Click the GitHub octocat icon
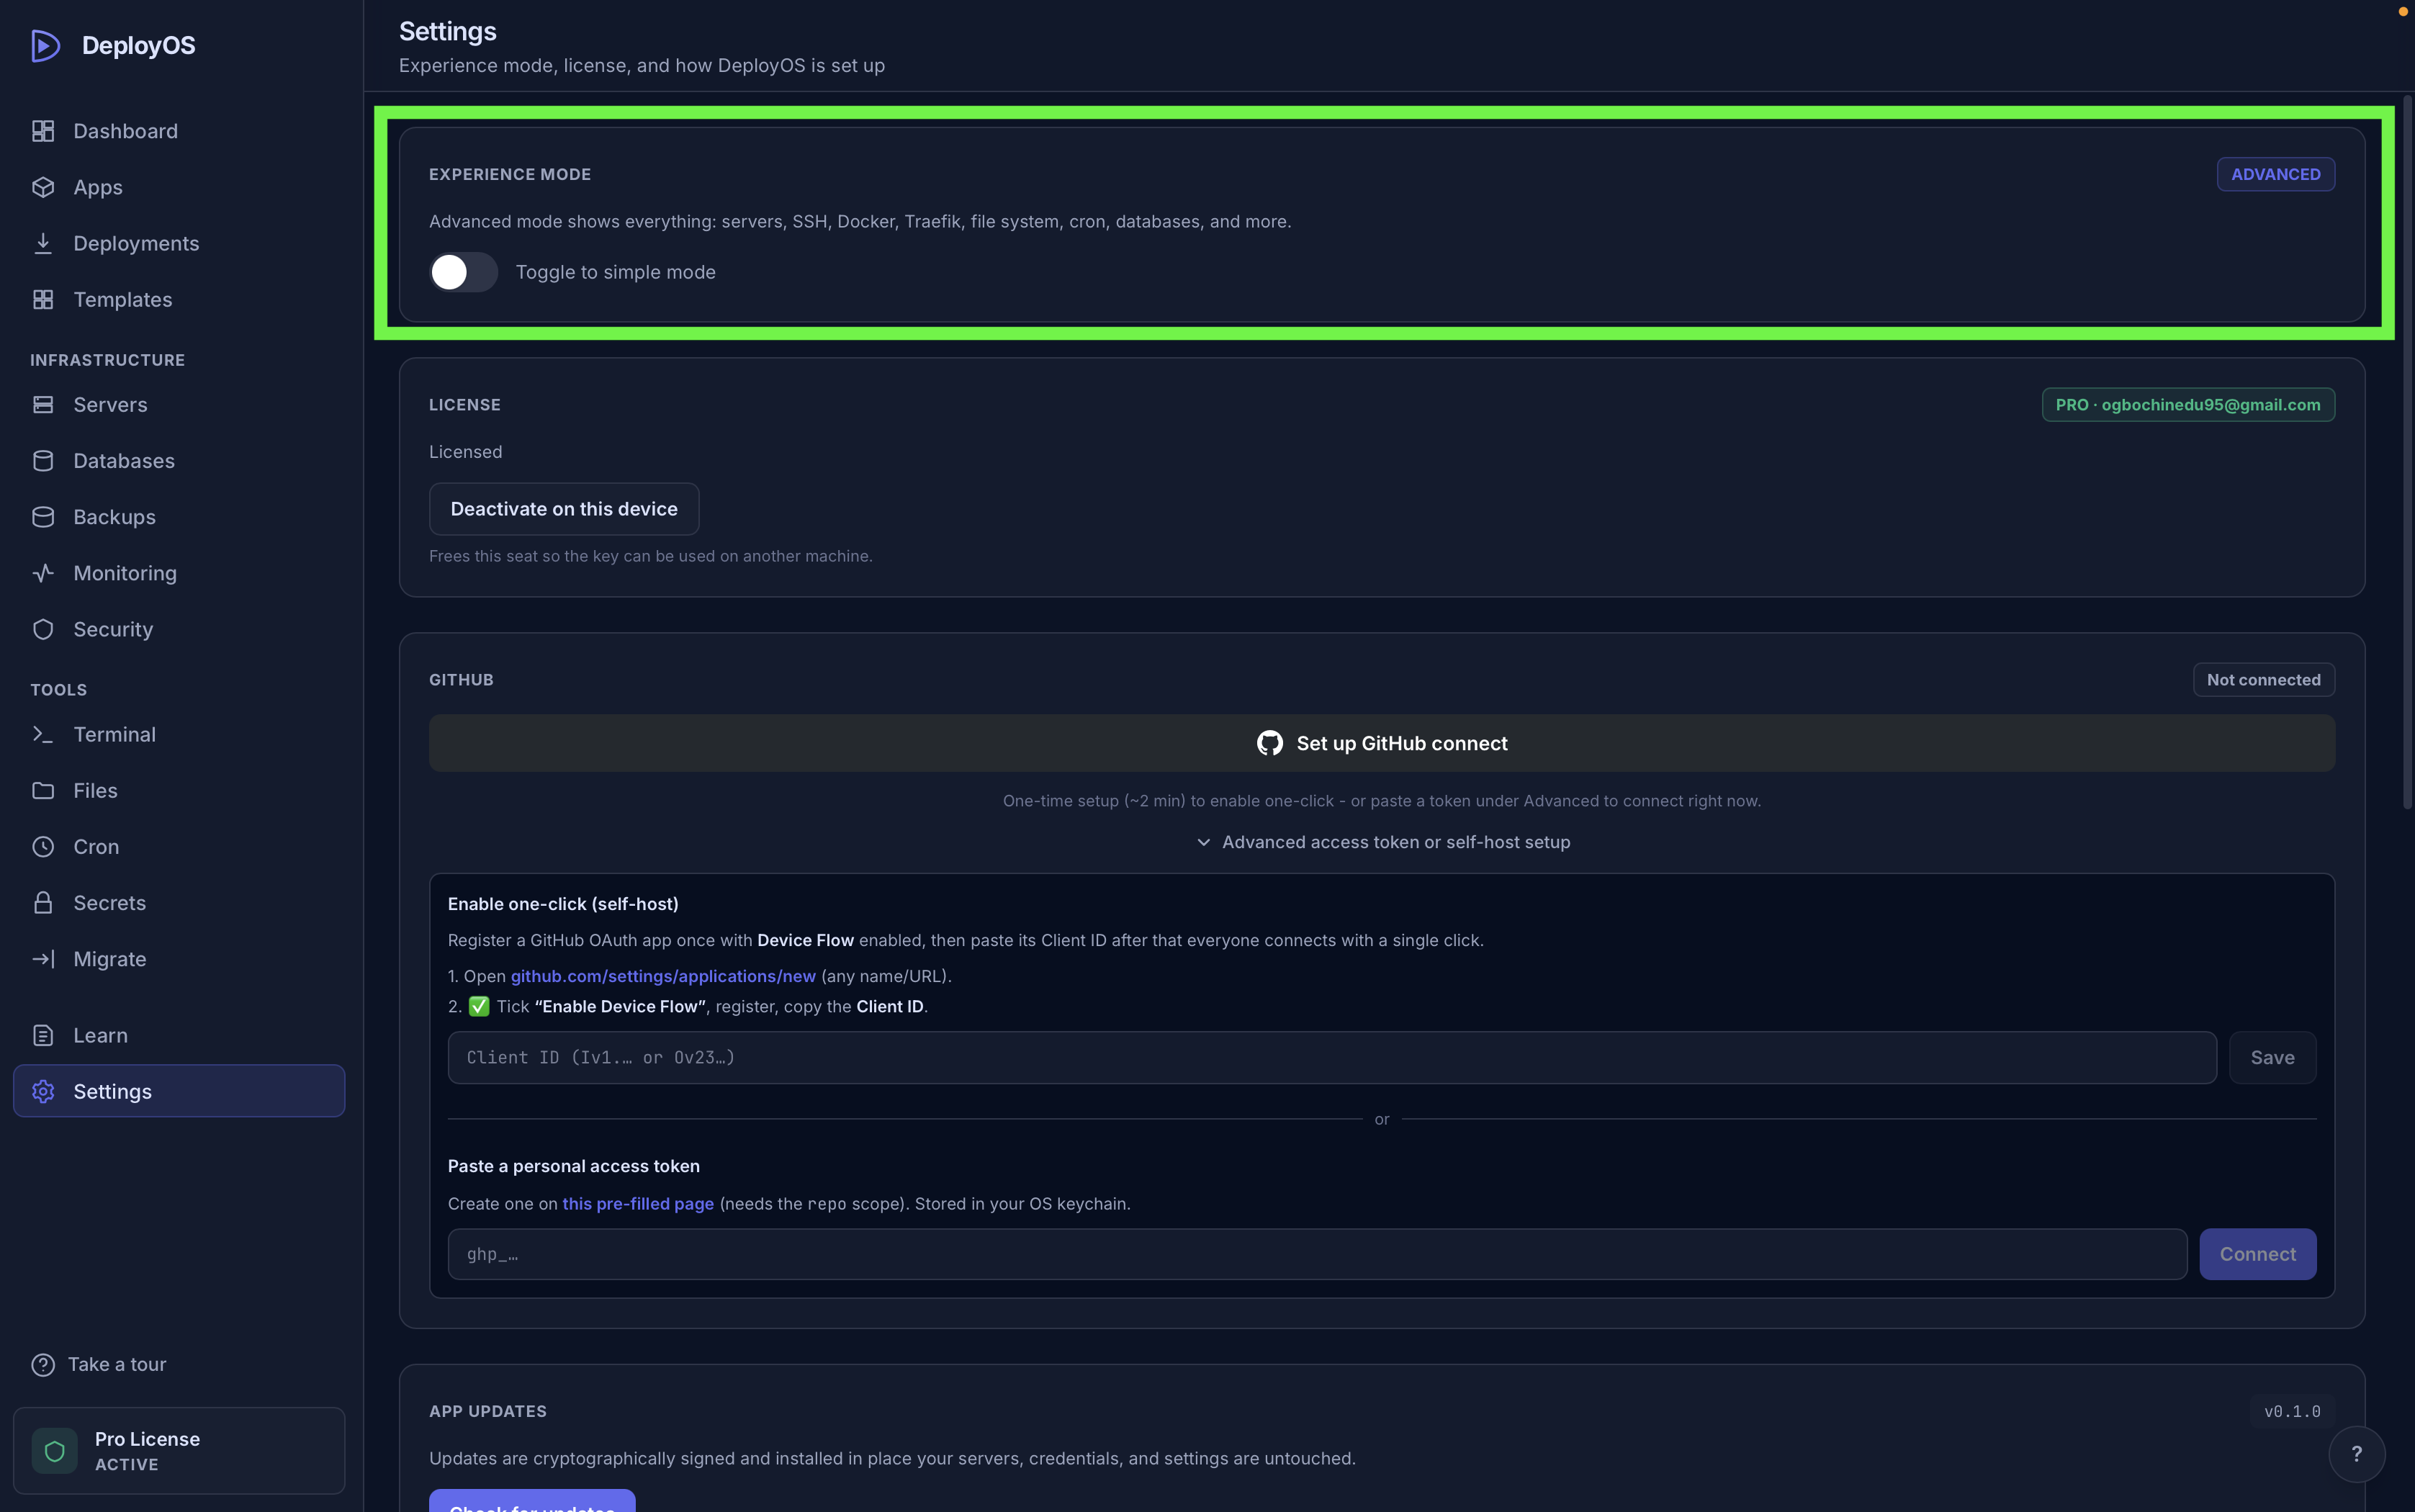This screenshot has width=2415, height=1512. point(1270,743)
